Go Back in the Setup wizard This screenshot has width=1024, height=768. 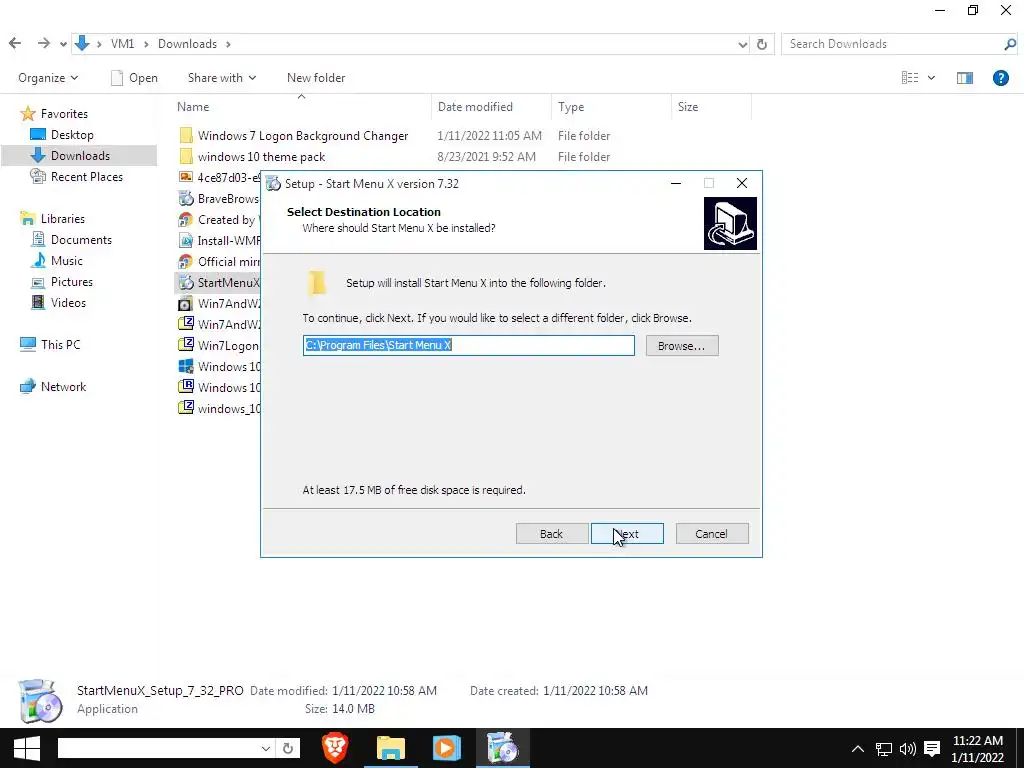coord(551,534)
